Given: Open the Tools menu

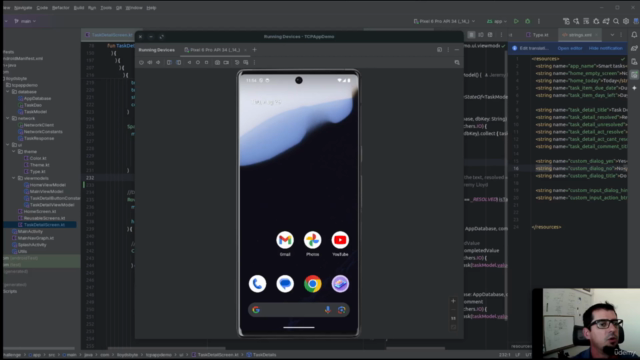Looking at the screenshot, I should pos(106,8).
